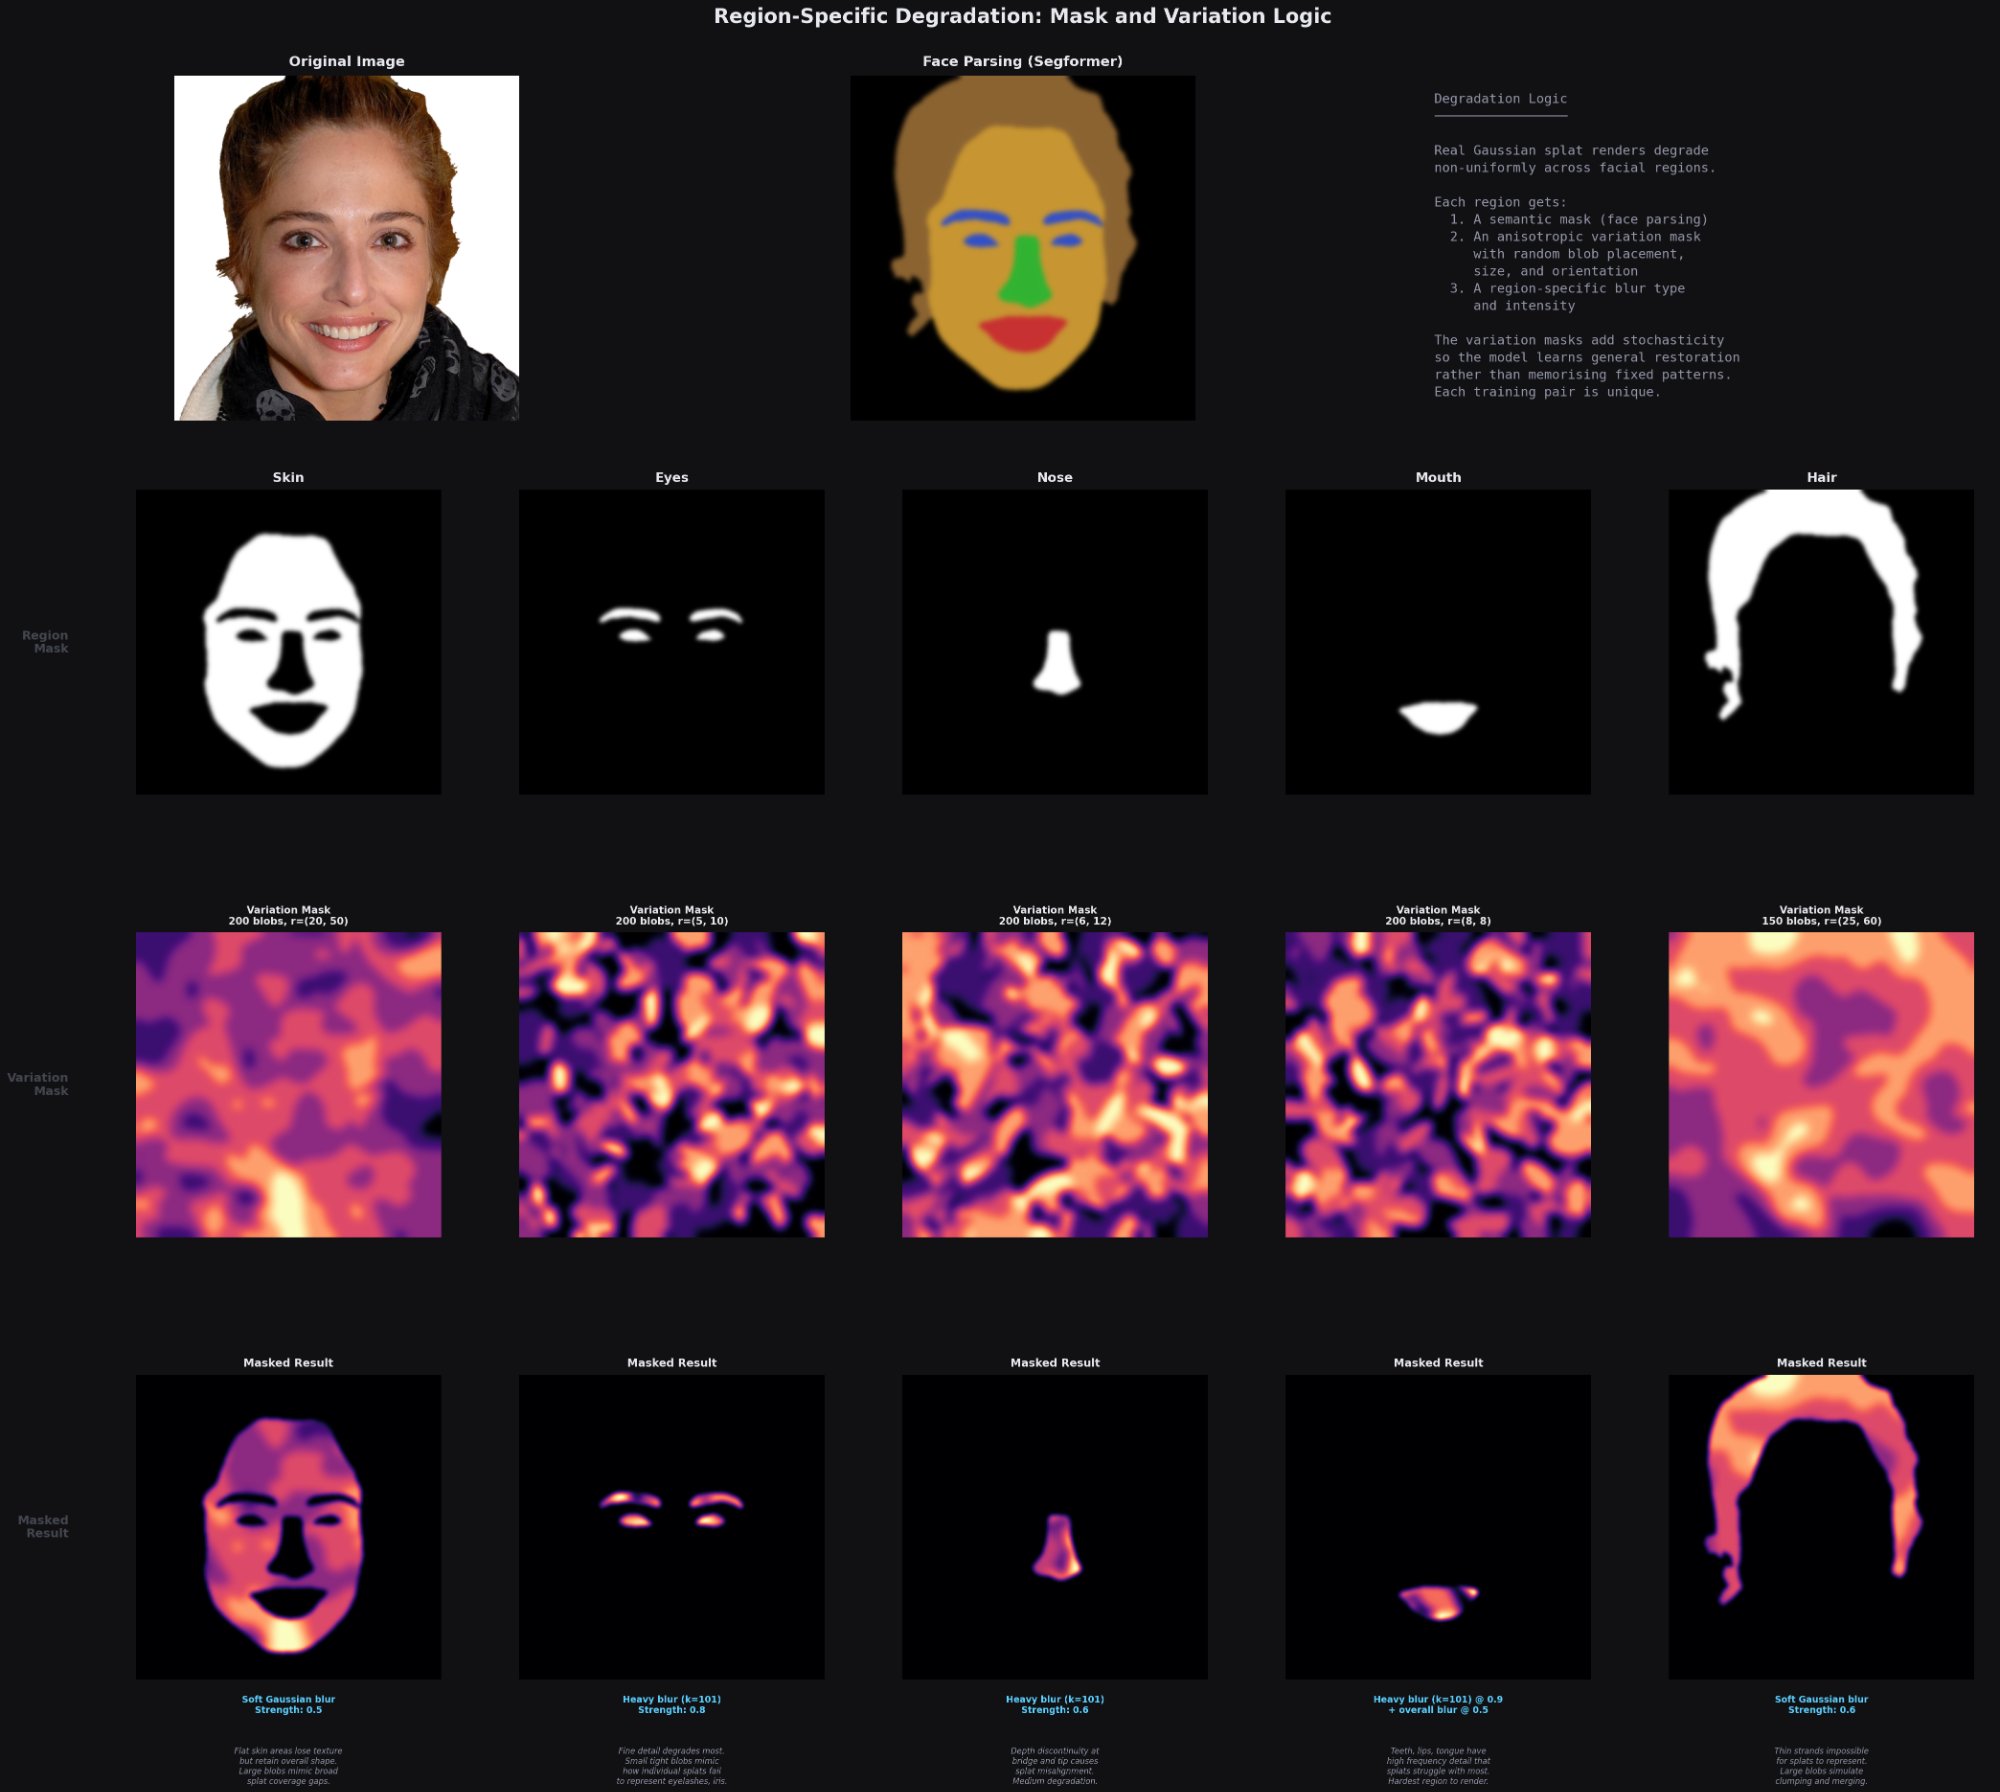Click the Mouth masked result image

(x=1437, y=1526)
